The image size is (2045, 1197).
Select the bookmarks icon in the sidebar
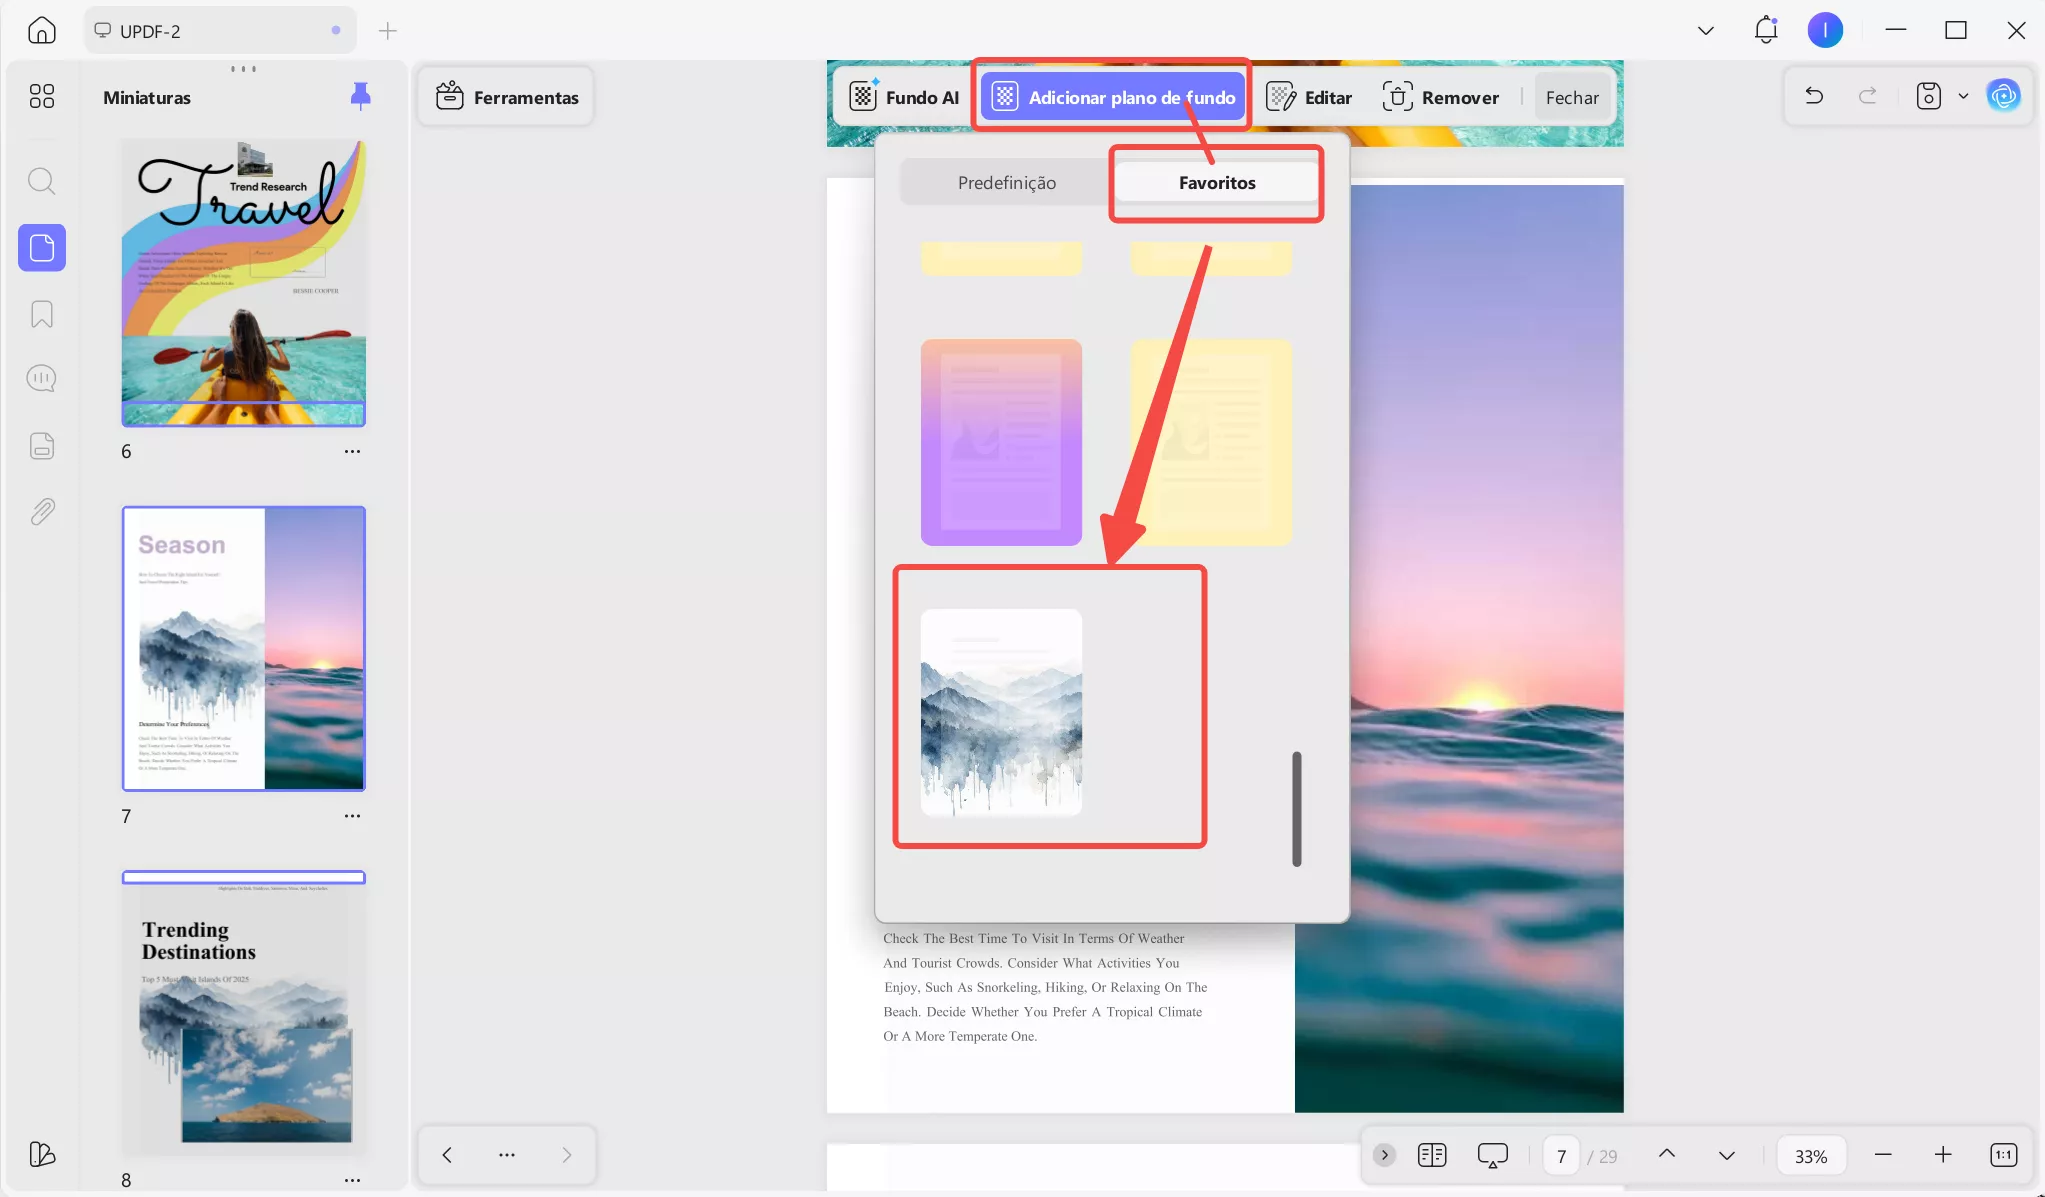click(41, 314)
